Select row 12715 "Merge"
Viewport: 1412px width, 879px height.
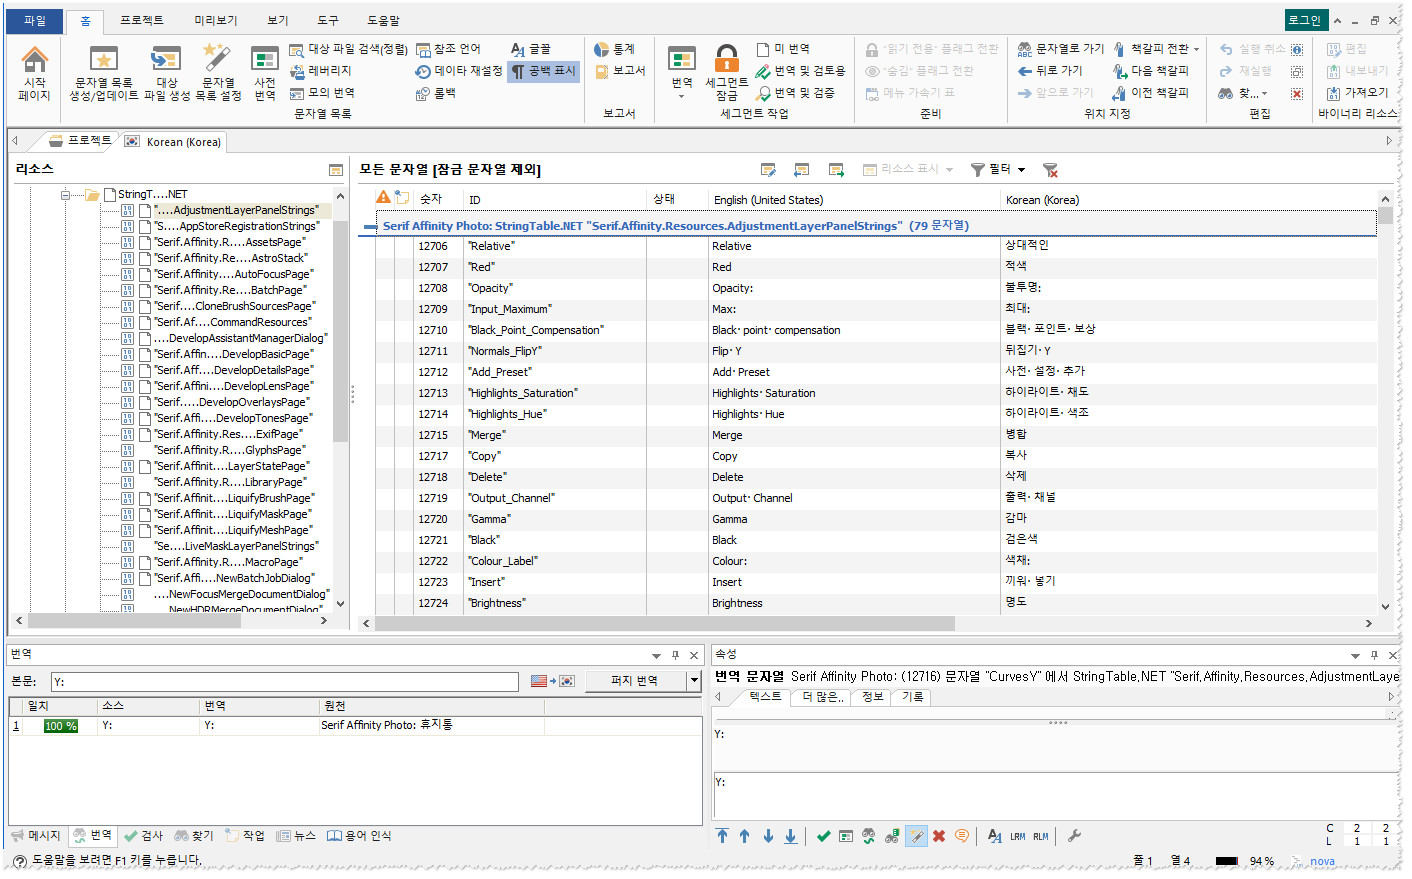click(x=876, y=435)
